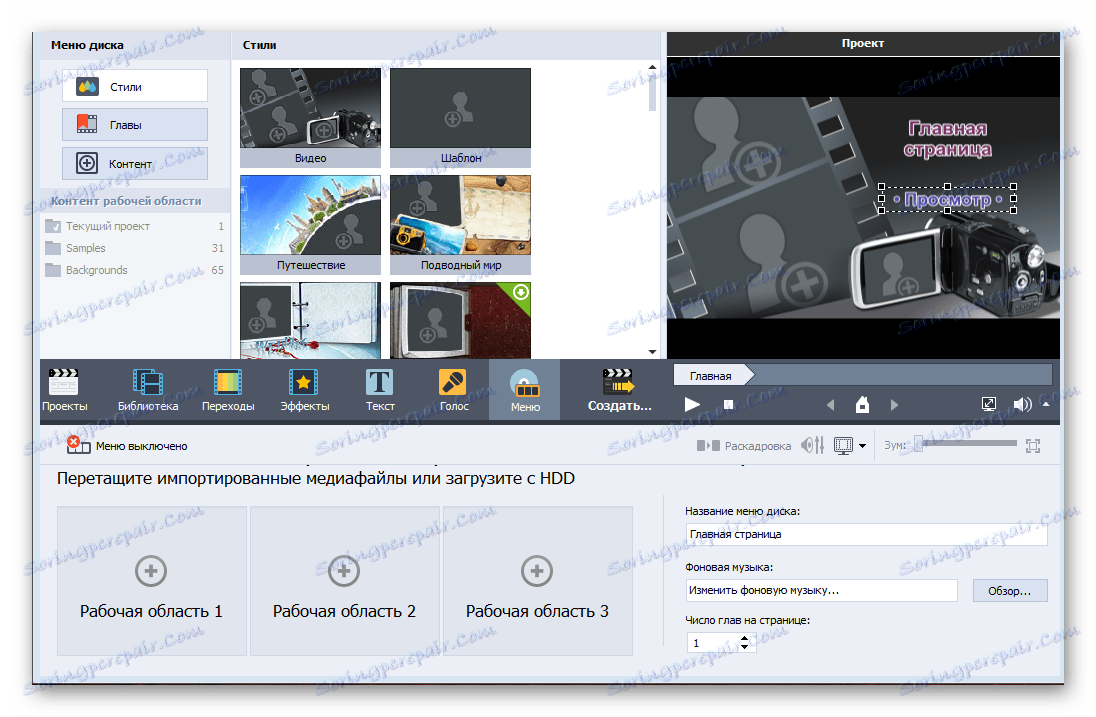Open the display mode dropdown arrow

coord(864,446)
